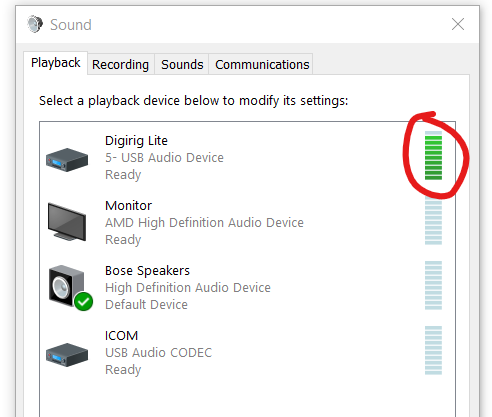Click the AMD High Definition Audio Device text

tap(204, 222)
